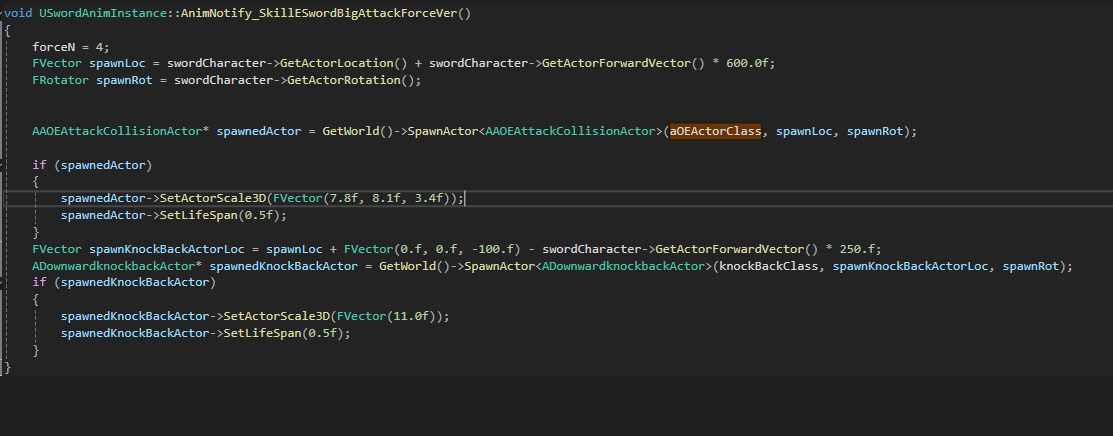
Task: Click AAOEAttackCollisionActor* at line start
Action: 121,131
